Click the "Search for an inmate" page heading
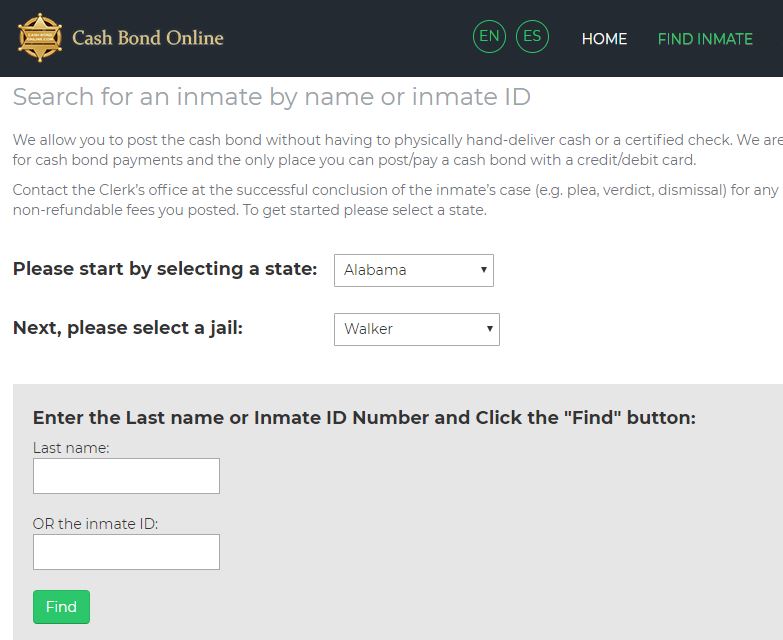Screen dimensions: 783x640 point(271,97)
